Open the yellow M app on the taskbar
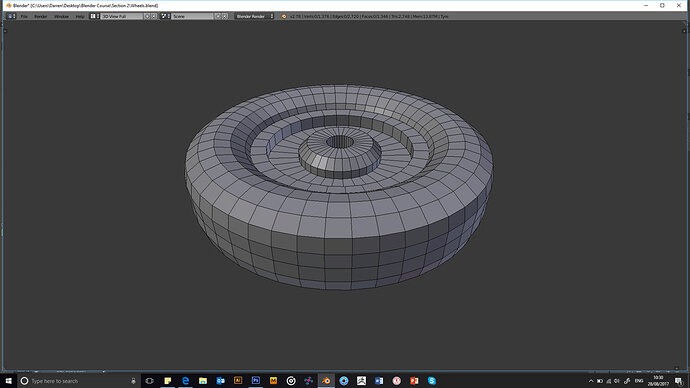690x388 pixels. point(273,381)
